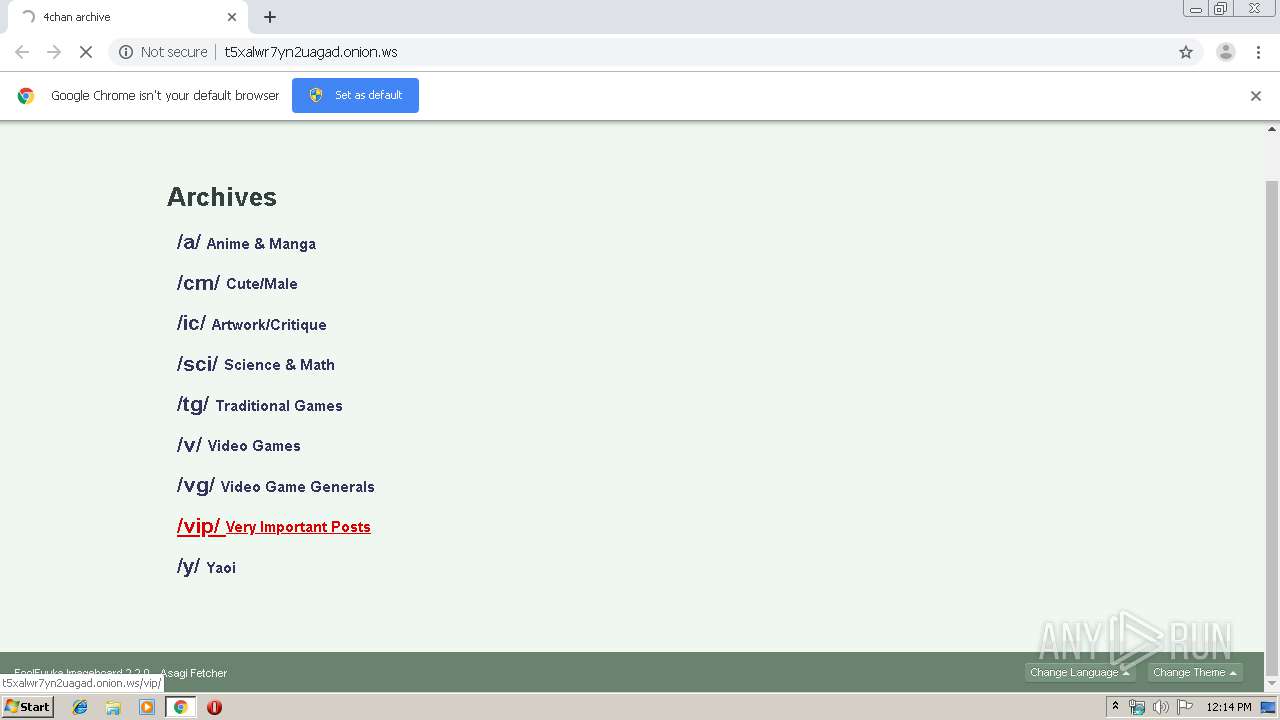Open the /y/ Yaoi archive

click(206, 567)
